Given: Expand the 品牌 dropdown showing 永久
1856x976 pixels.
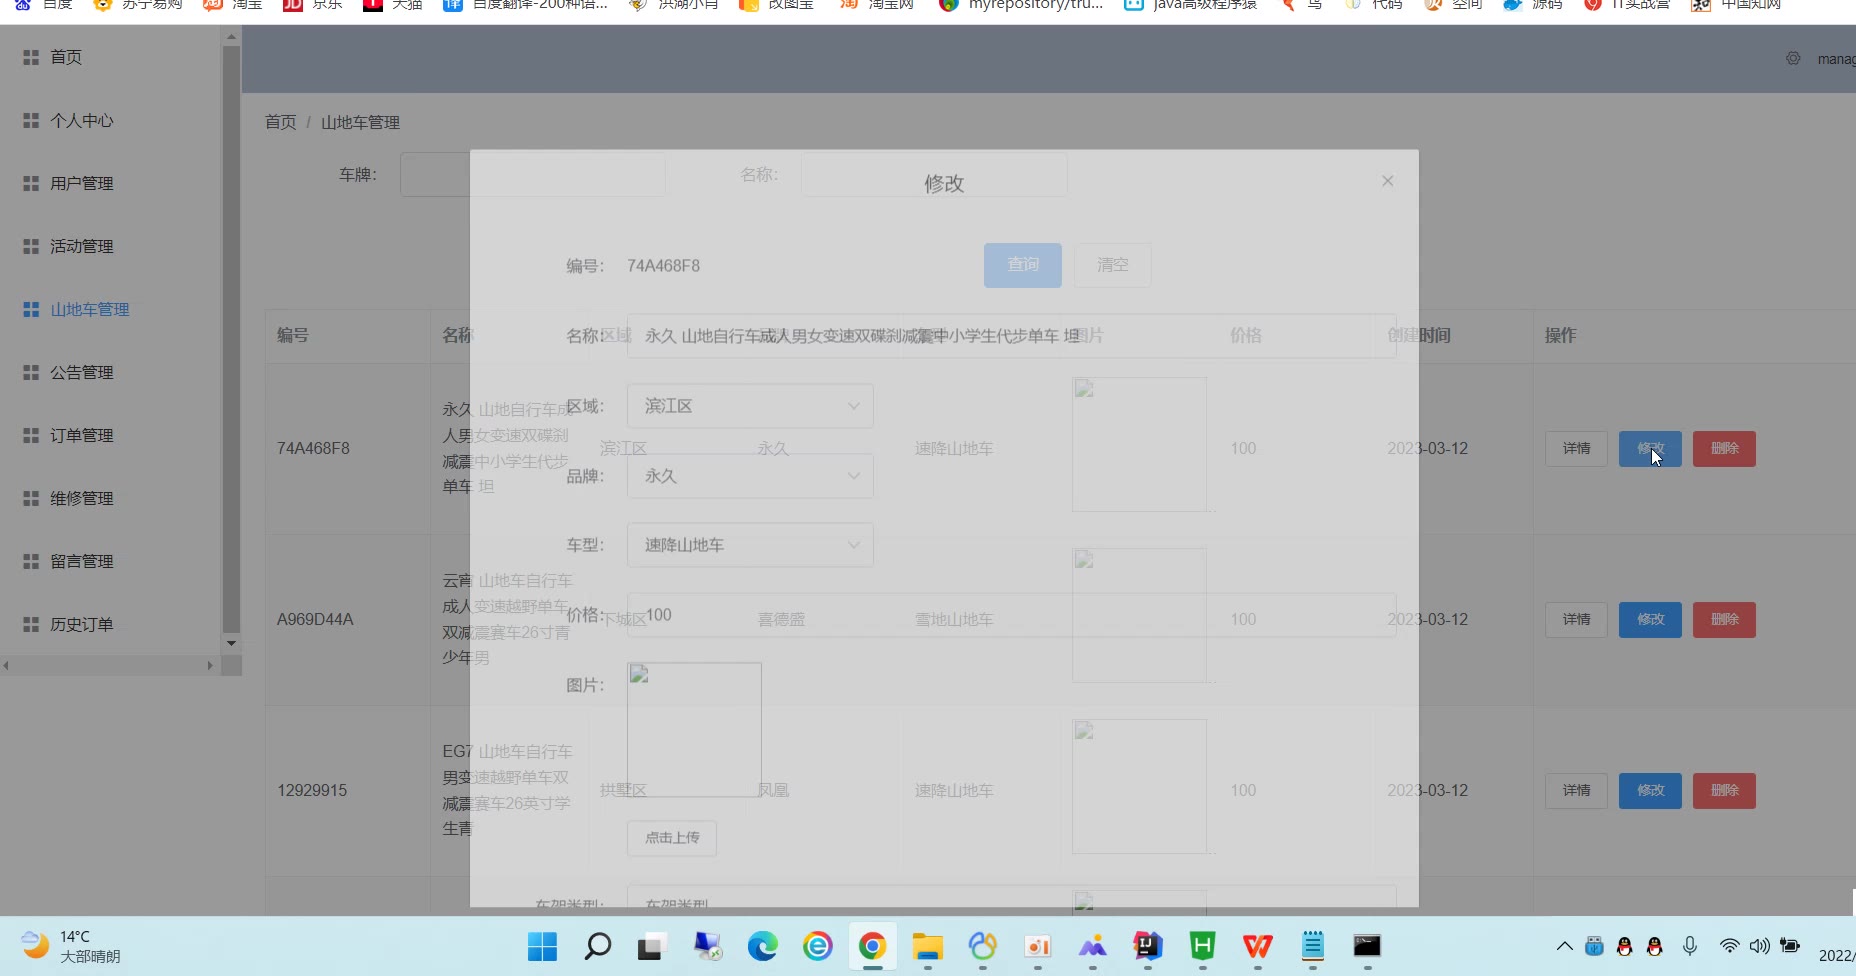Looking at the screenshot, I should click(750, 476).
